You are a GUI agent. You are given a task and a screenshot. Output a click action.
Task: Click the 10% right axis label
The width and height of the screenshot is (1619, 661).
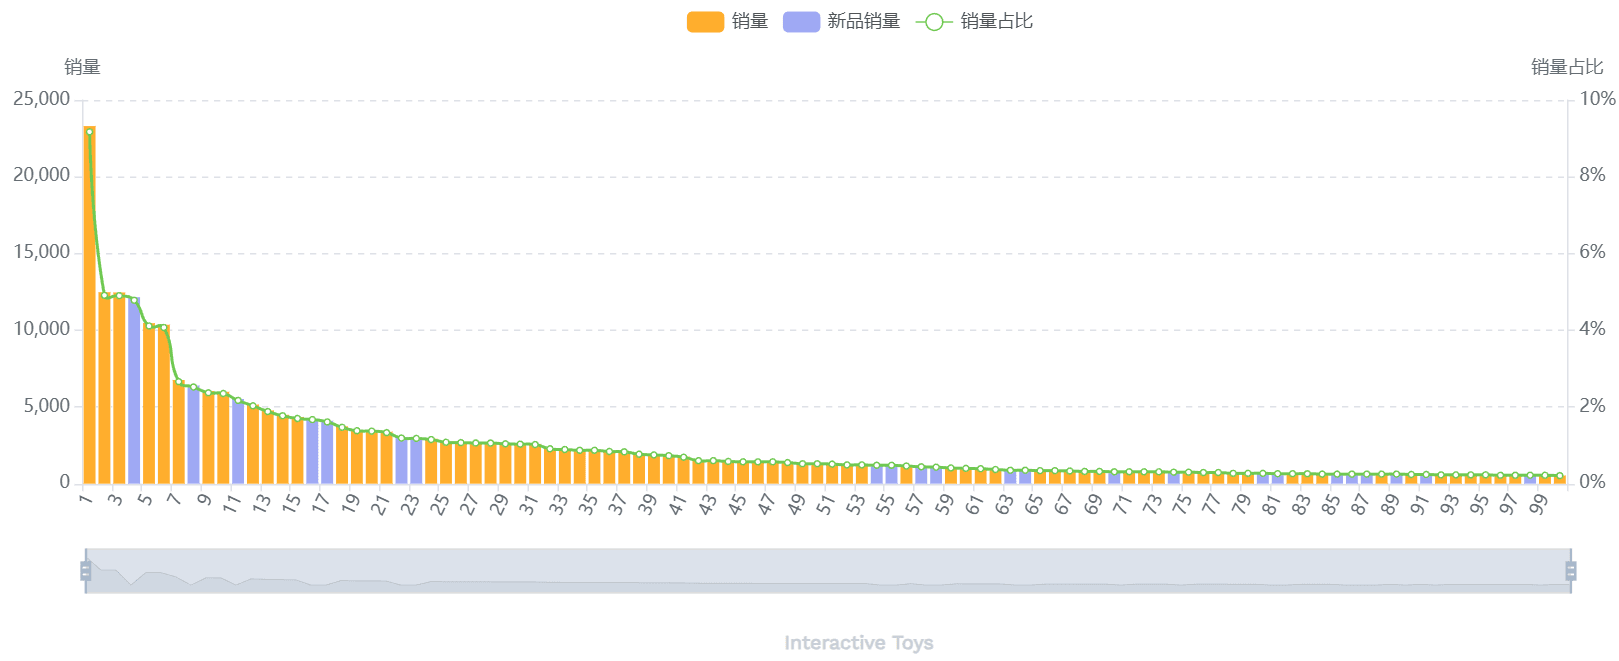click(1597, 99)
